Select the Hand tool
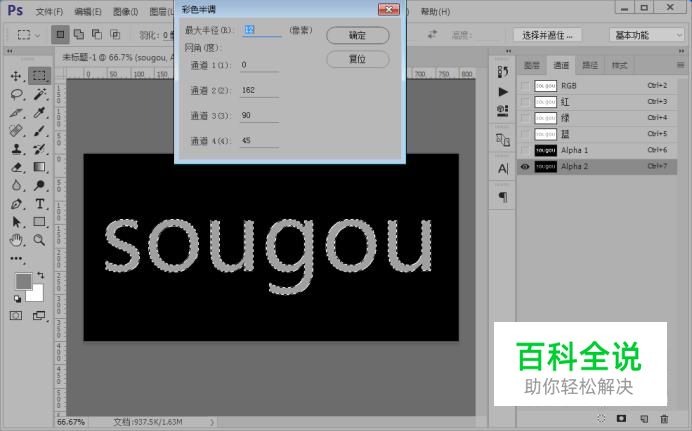Viewport: 692px width, 431px height. pyautogui.click(x=16, y=240)
